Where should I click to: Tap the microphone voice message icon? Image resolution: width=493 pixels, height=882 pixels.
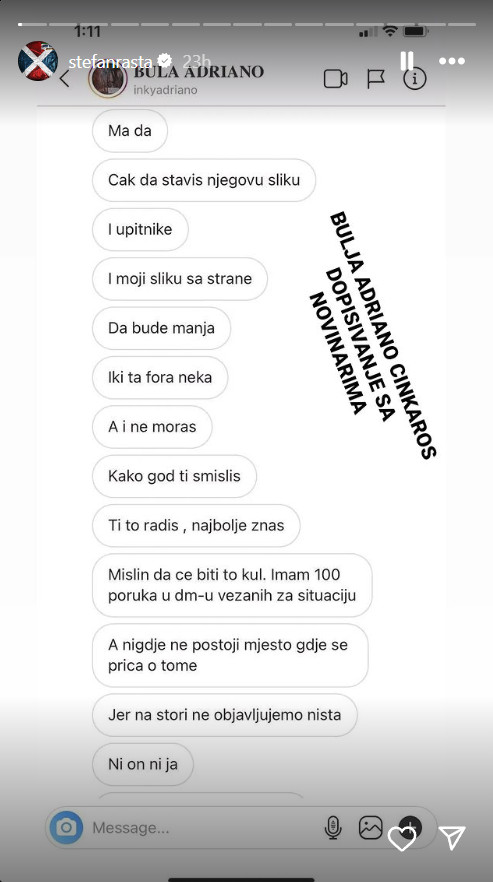(333, 827)
